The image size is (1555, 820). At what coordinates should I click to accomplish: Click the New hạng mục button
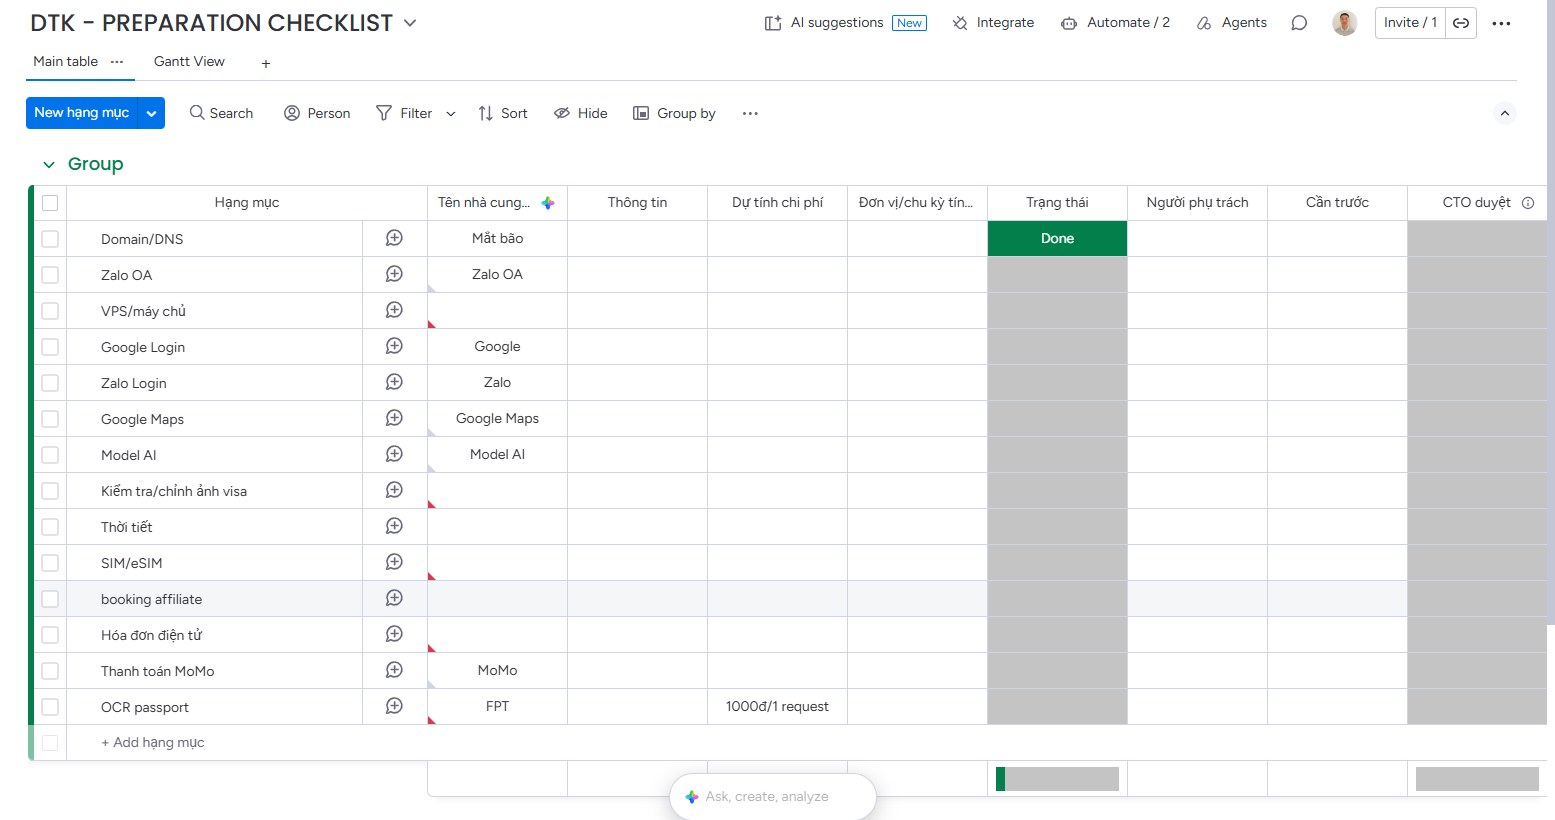(x=82, y=113)
